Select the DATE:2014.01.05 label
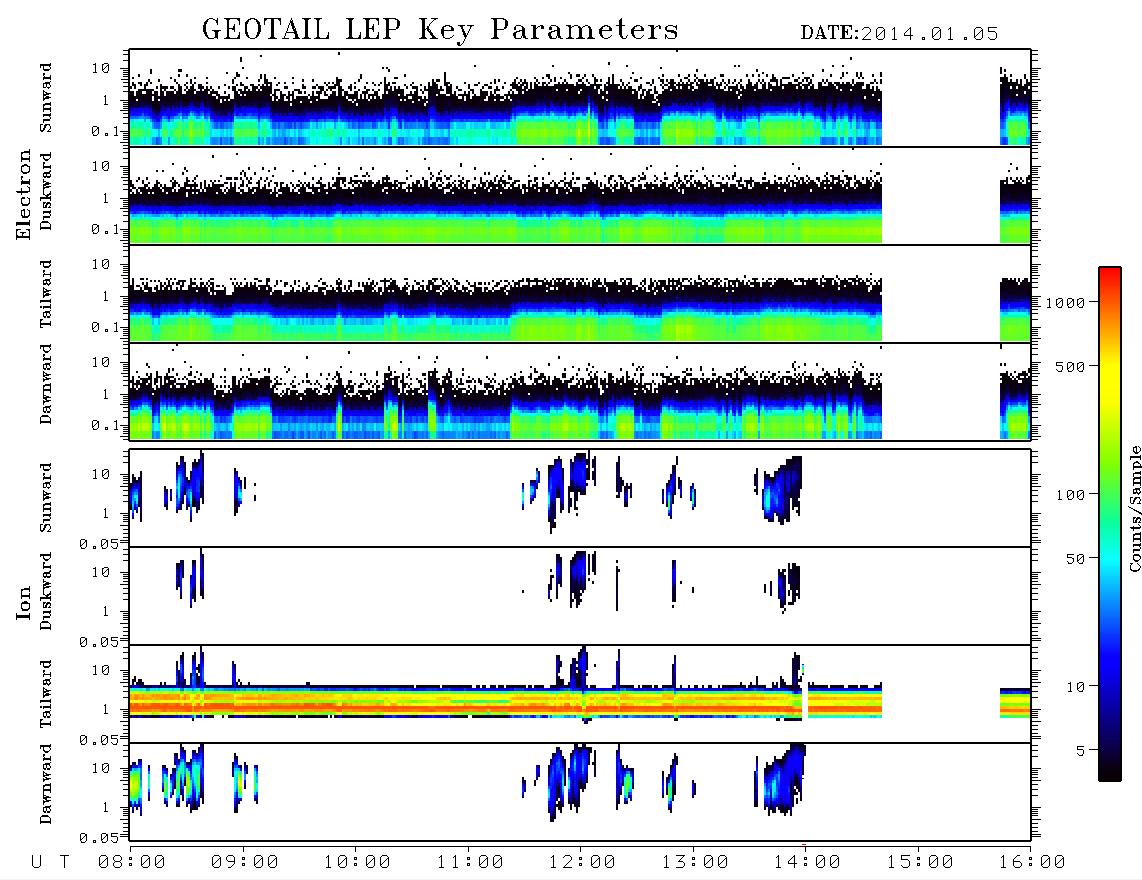Screen dimensions: 1142x880 (x=899, y=34)
